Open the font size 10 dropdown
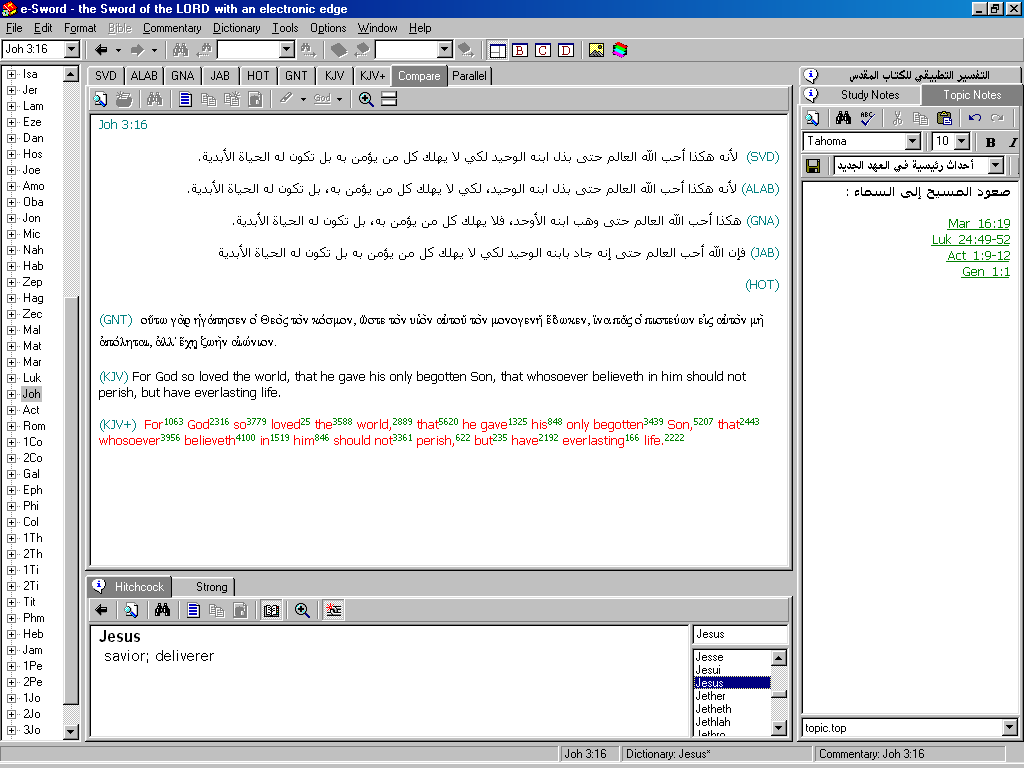 961,141
